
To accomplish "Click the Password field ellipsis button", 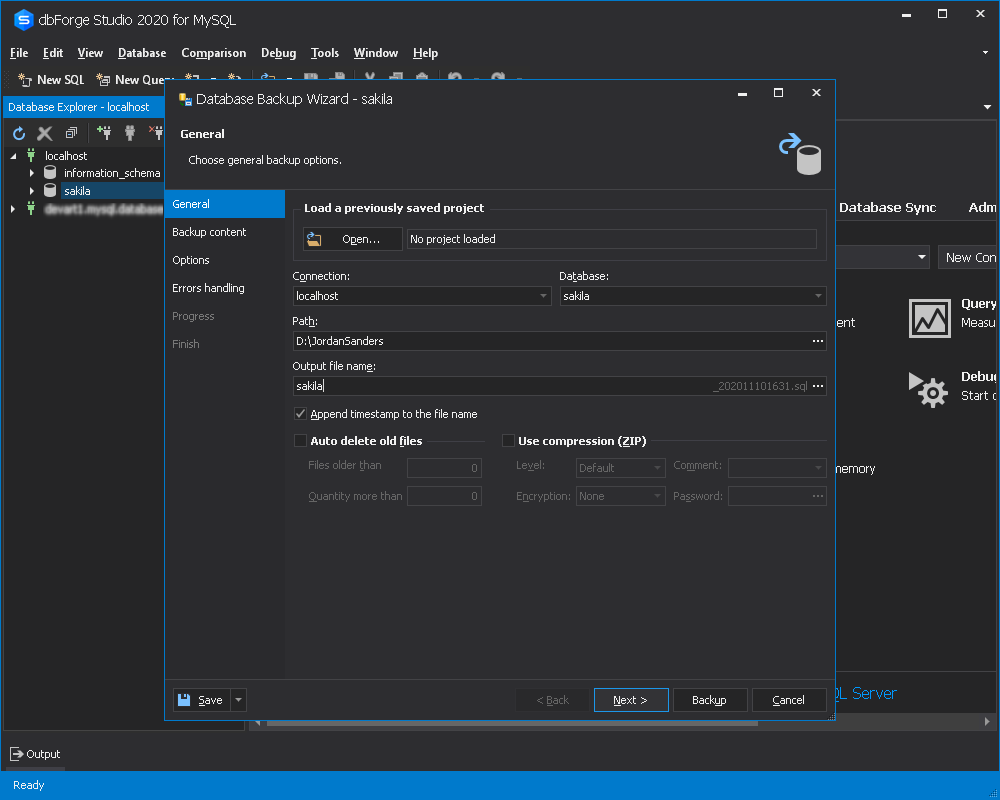I will coord(818,496).
